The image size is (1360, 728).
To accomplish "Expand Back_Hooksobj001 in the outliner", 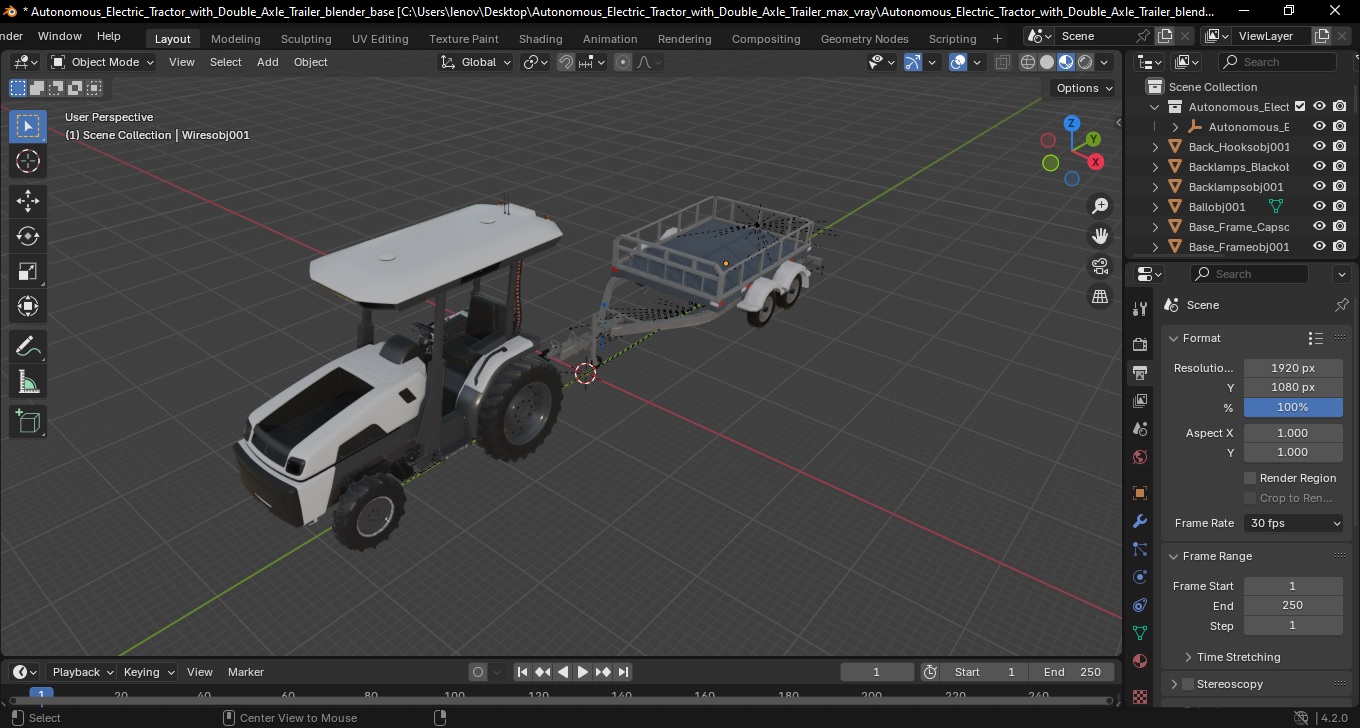I will tap(1156, 147).
